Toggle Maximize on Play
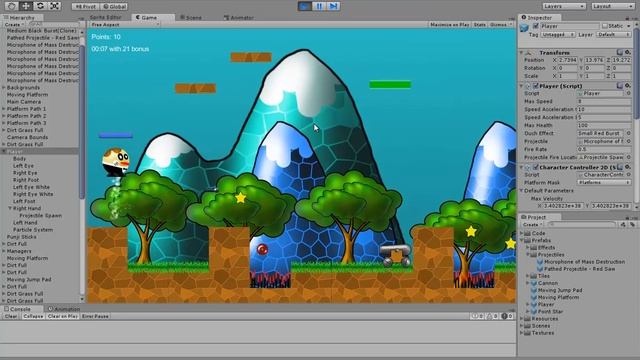 tap(449, 25)
